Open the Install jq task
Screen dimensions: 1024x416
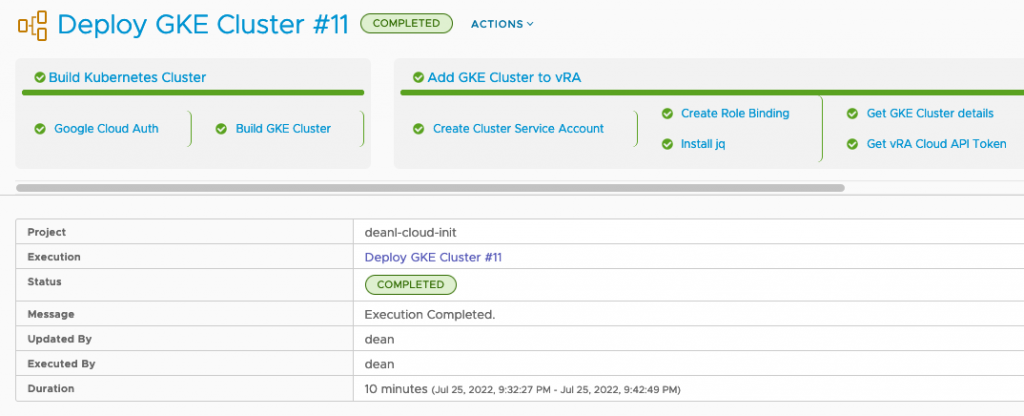tap(703, 144)
